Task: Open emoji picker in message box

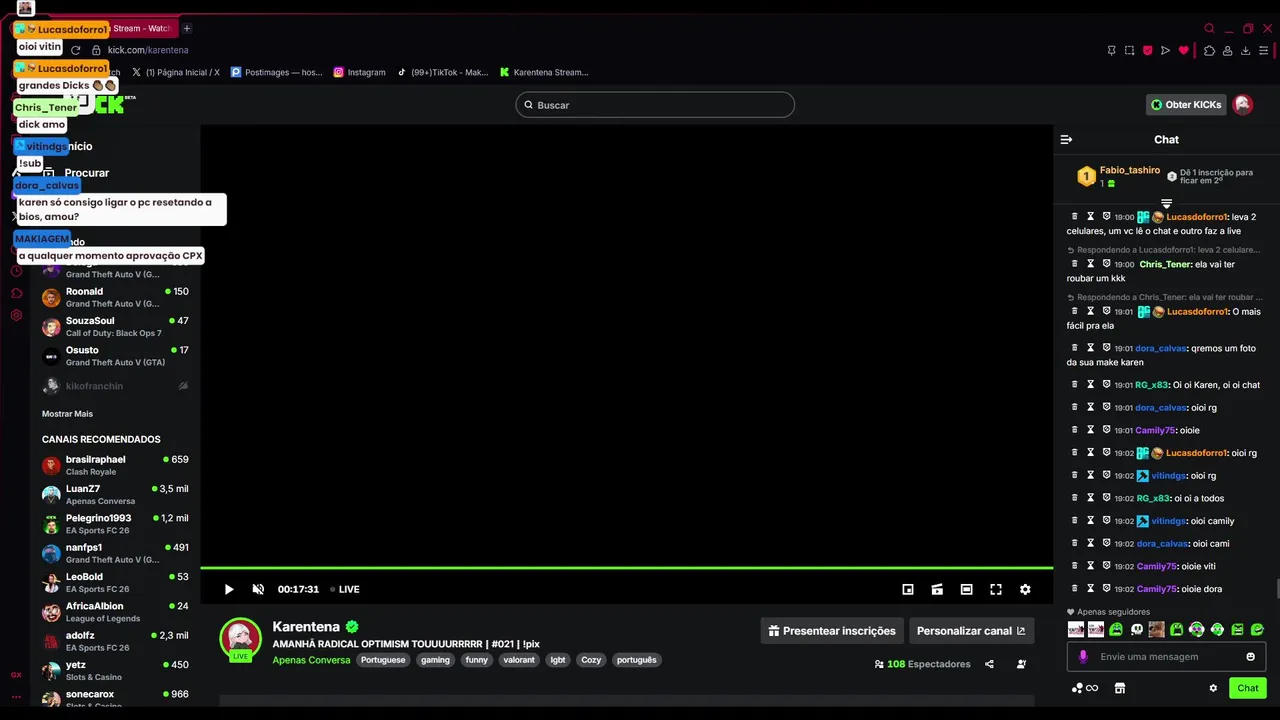Action: tap(1250, 657)
